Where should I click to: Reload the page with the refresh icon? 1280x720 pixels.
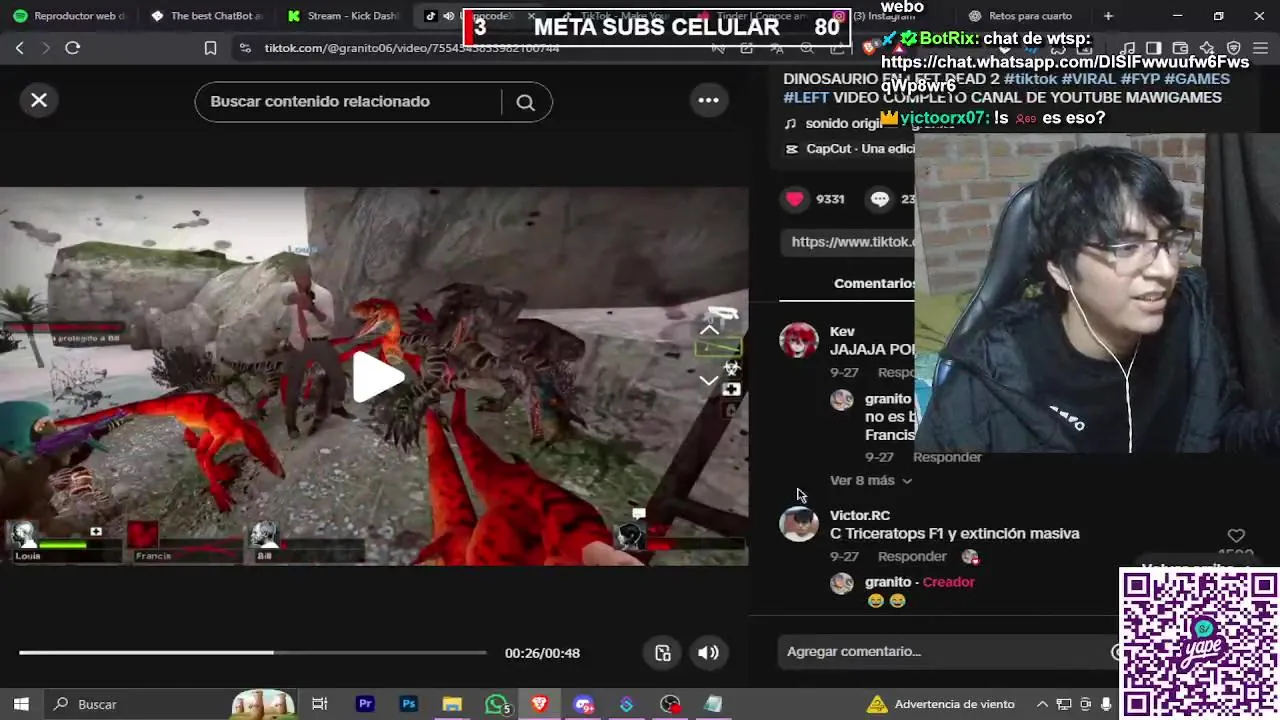[72, 48]
